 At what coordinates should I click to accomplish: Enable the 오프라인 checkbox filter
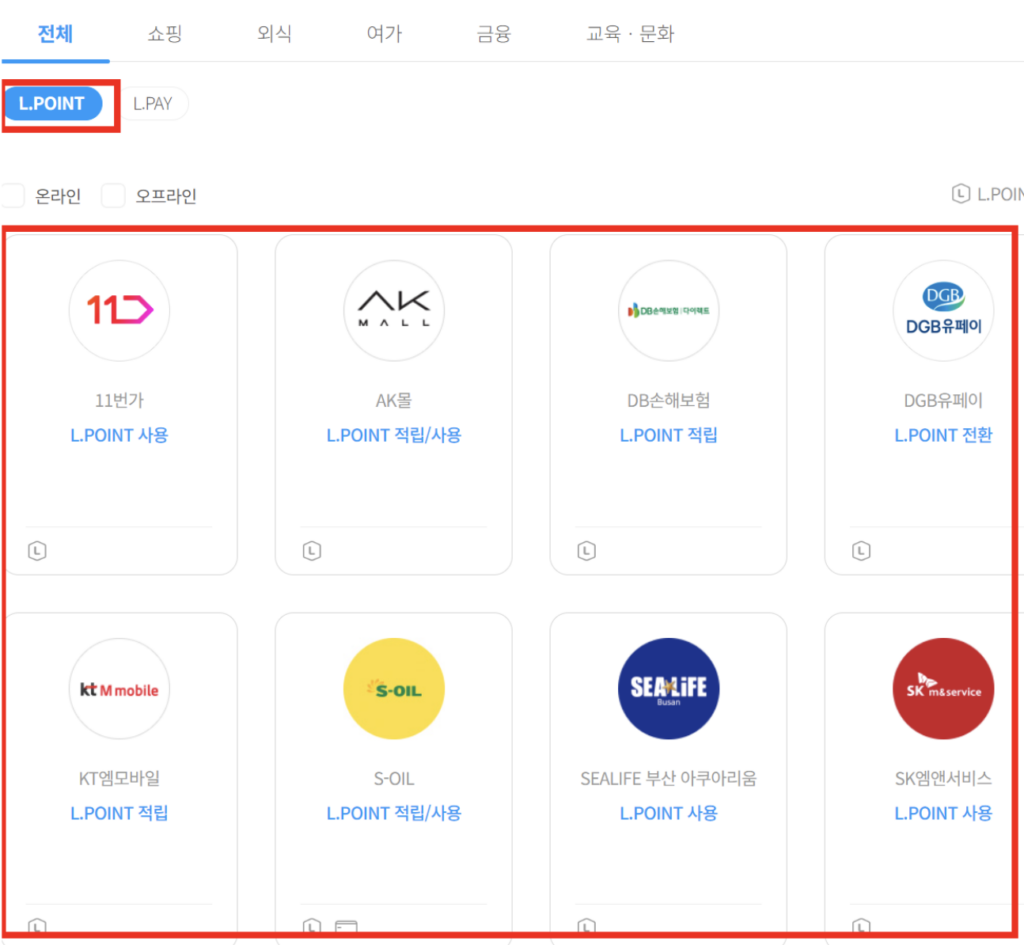[114, 196]
